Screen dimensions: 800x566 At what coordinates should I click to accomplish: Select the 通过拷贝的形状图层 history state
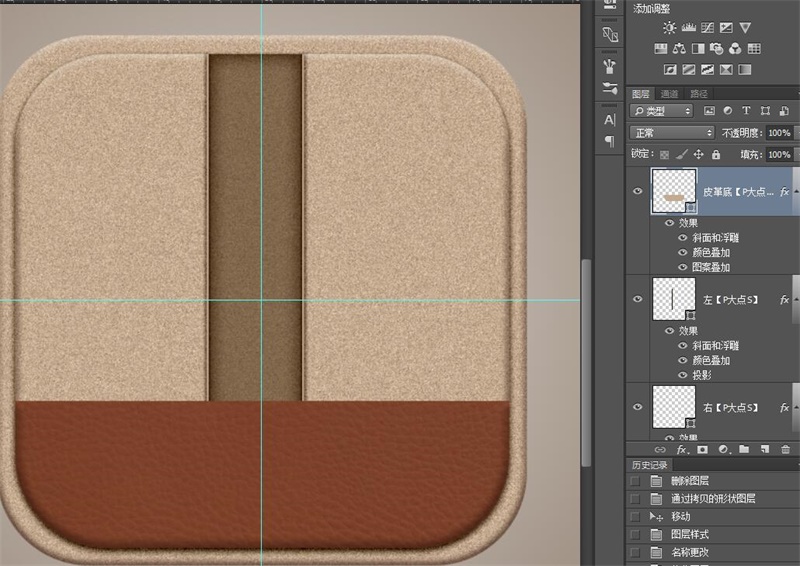click(713, 499)
